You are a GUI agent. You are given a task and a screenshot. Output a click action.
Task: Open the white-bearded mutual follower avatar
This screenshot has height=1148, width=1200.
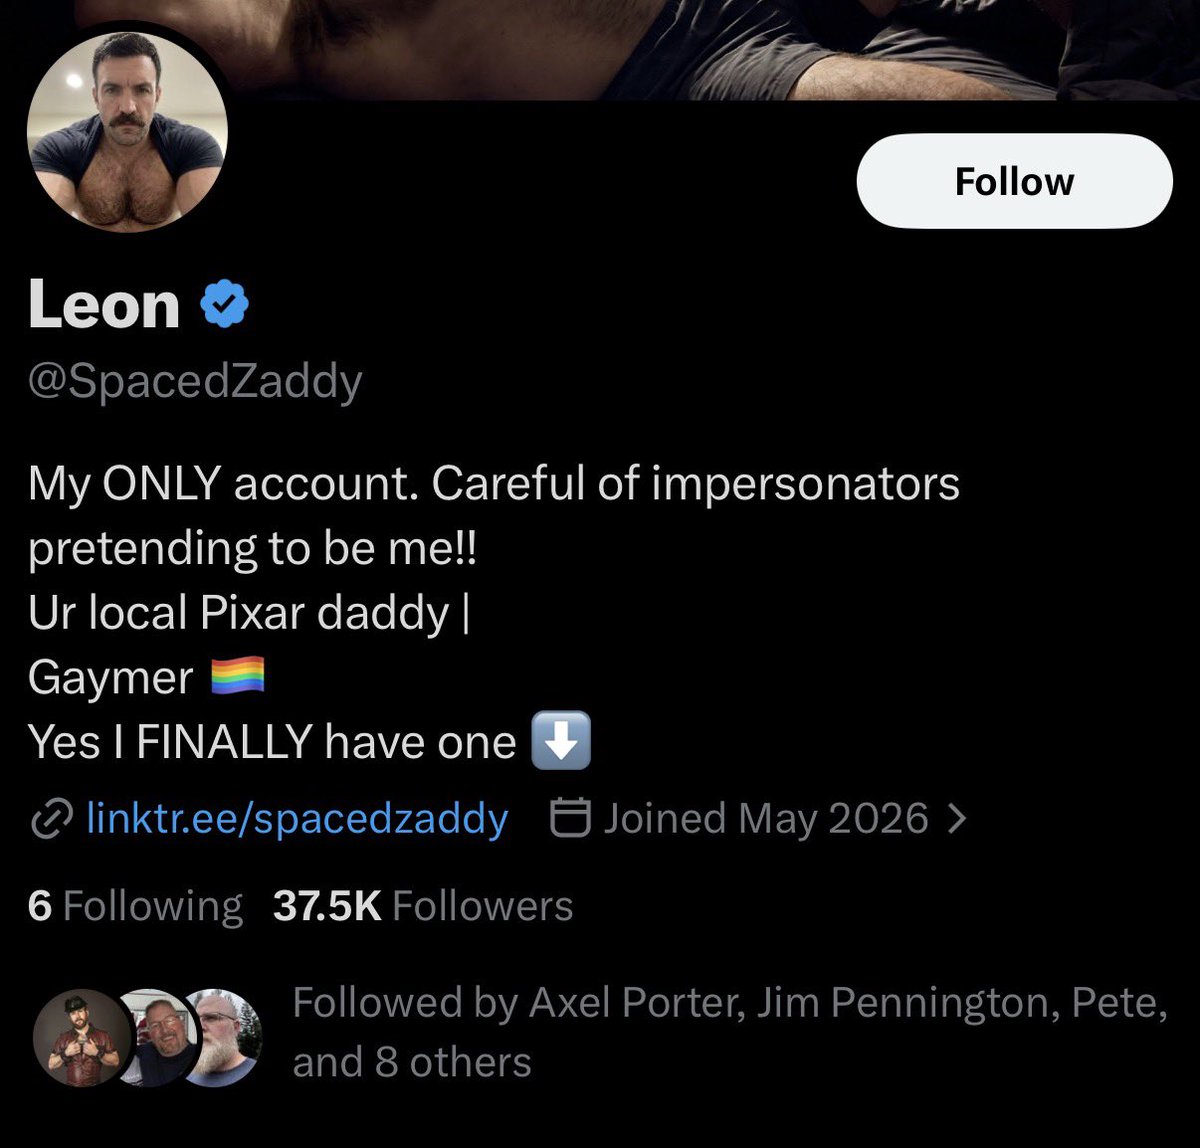point(224,1038)
